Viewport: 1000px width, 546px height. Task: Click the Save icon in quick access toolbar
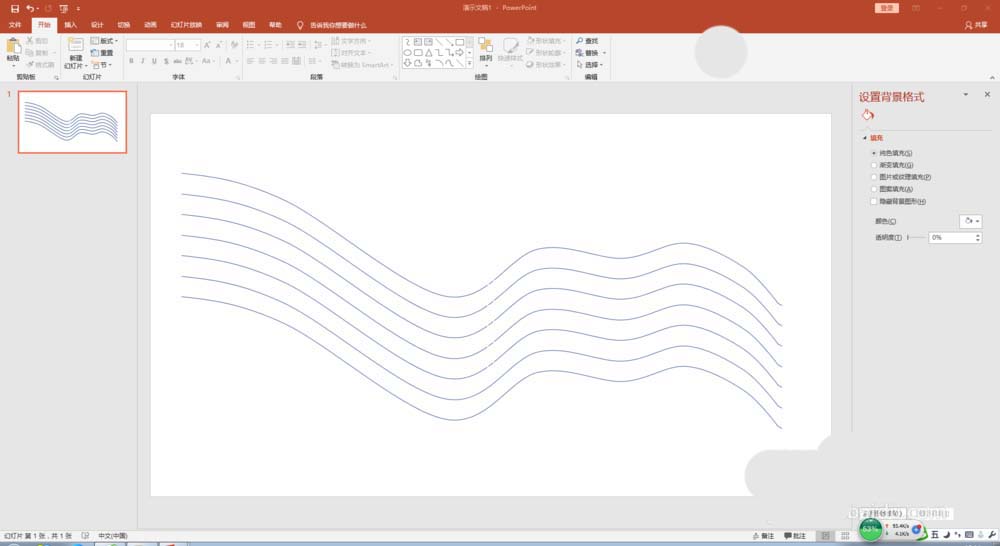[x=14, y=8]
